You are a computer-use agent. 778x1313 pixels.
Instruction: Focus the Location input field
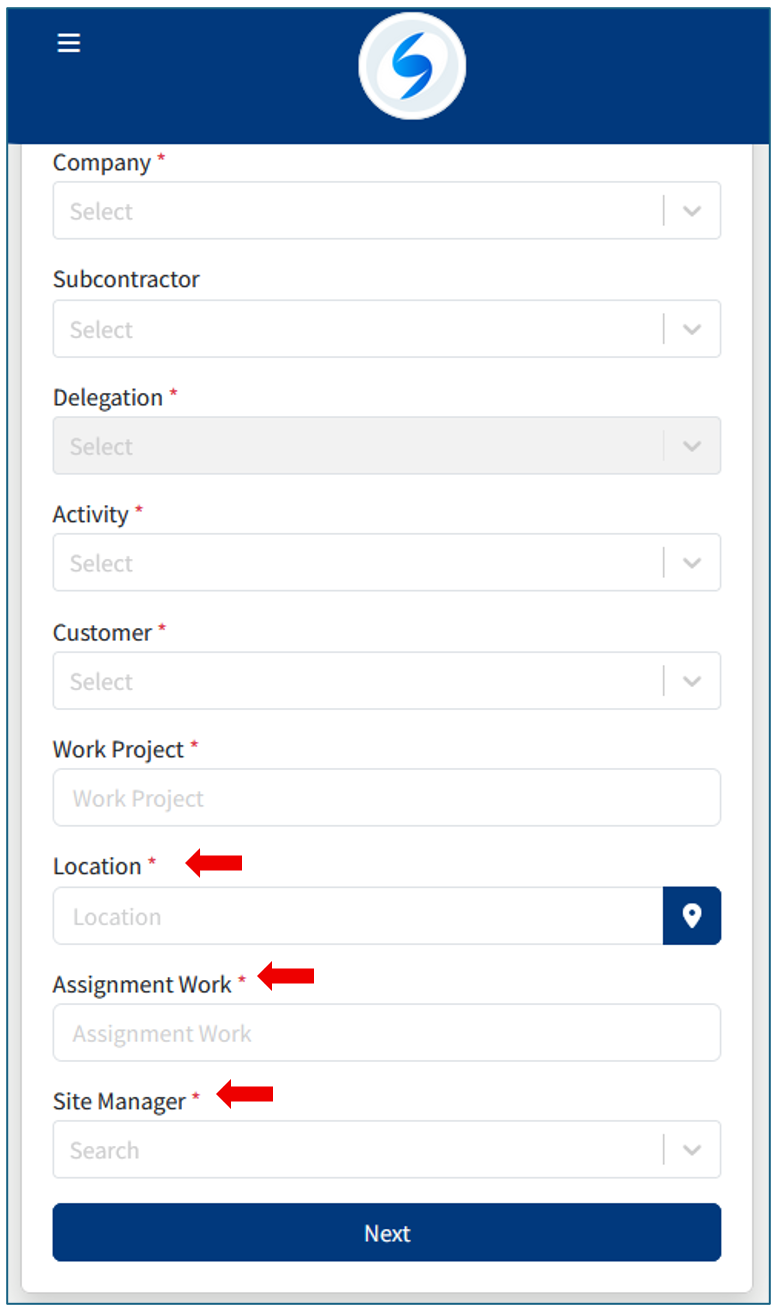click(x=357, y=916)
